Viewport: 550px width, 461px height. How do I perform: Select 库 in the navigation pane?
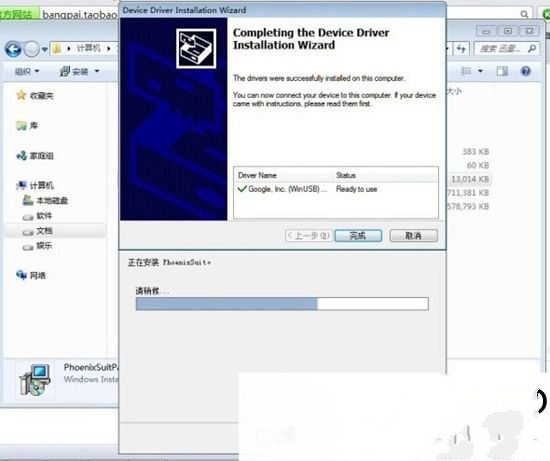(x=34, y=125)
